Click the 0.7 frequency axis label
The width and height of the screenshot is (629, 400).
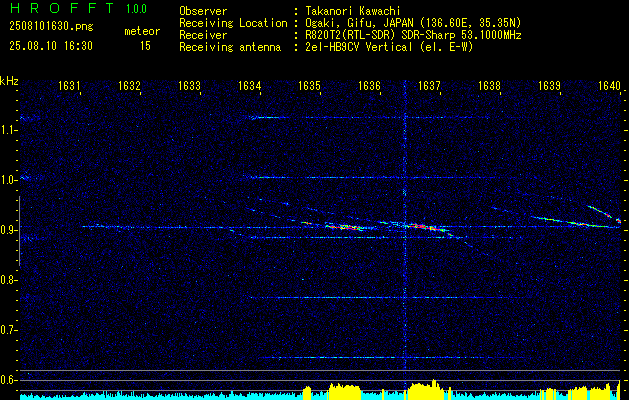click(8, 330)
